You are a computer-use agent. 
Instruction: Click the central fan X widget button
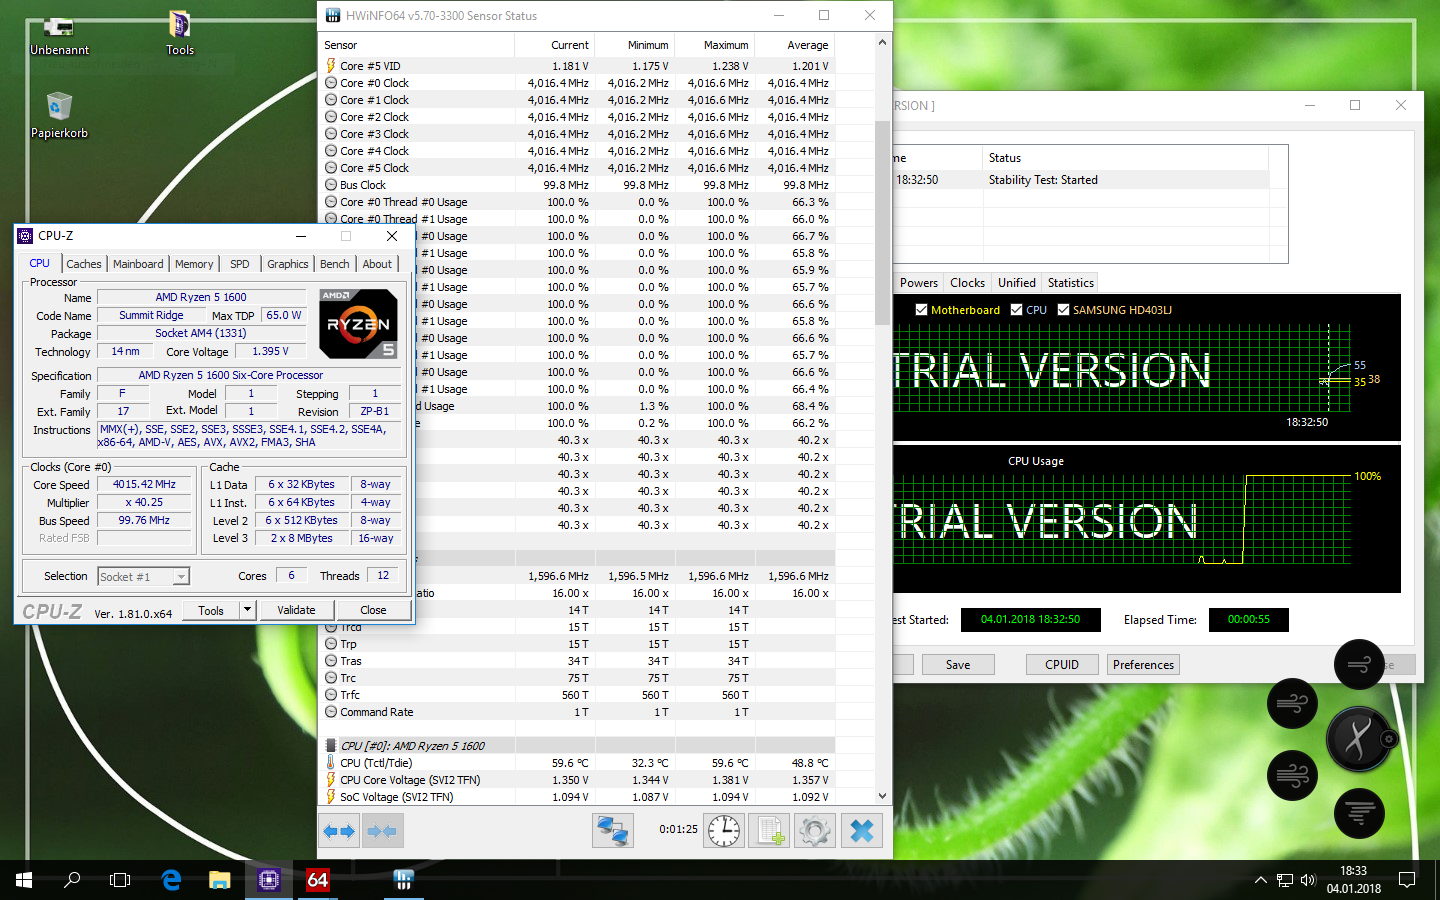(1356, 740)
